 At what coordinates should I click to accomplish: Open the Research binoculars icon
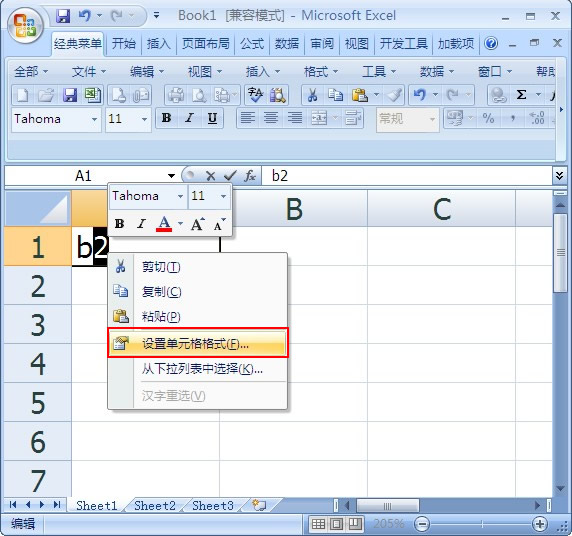point(278,95)
